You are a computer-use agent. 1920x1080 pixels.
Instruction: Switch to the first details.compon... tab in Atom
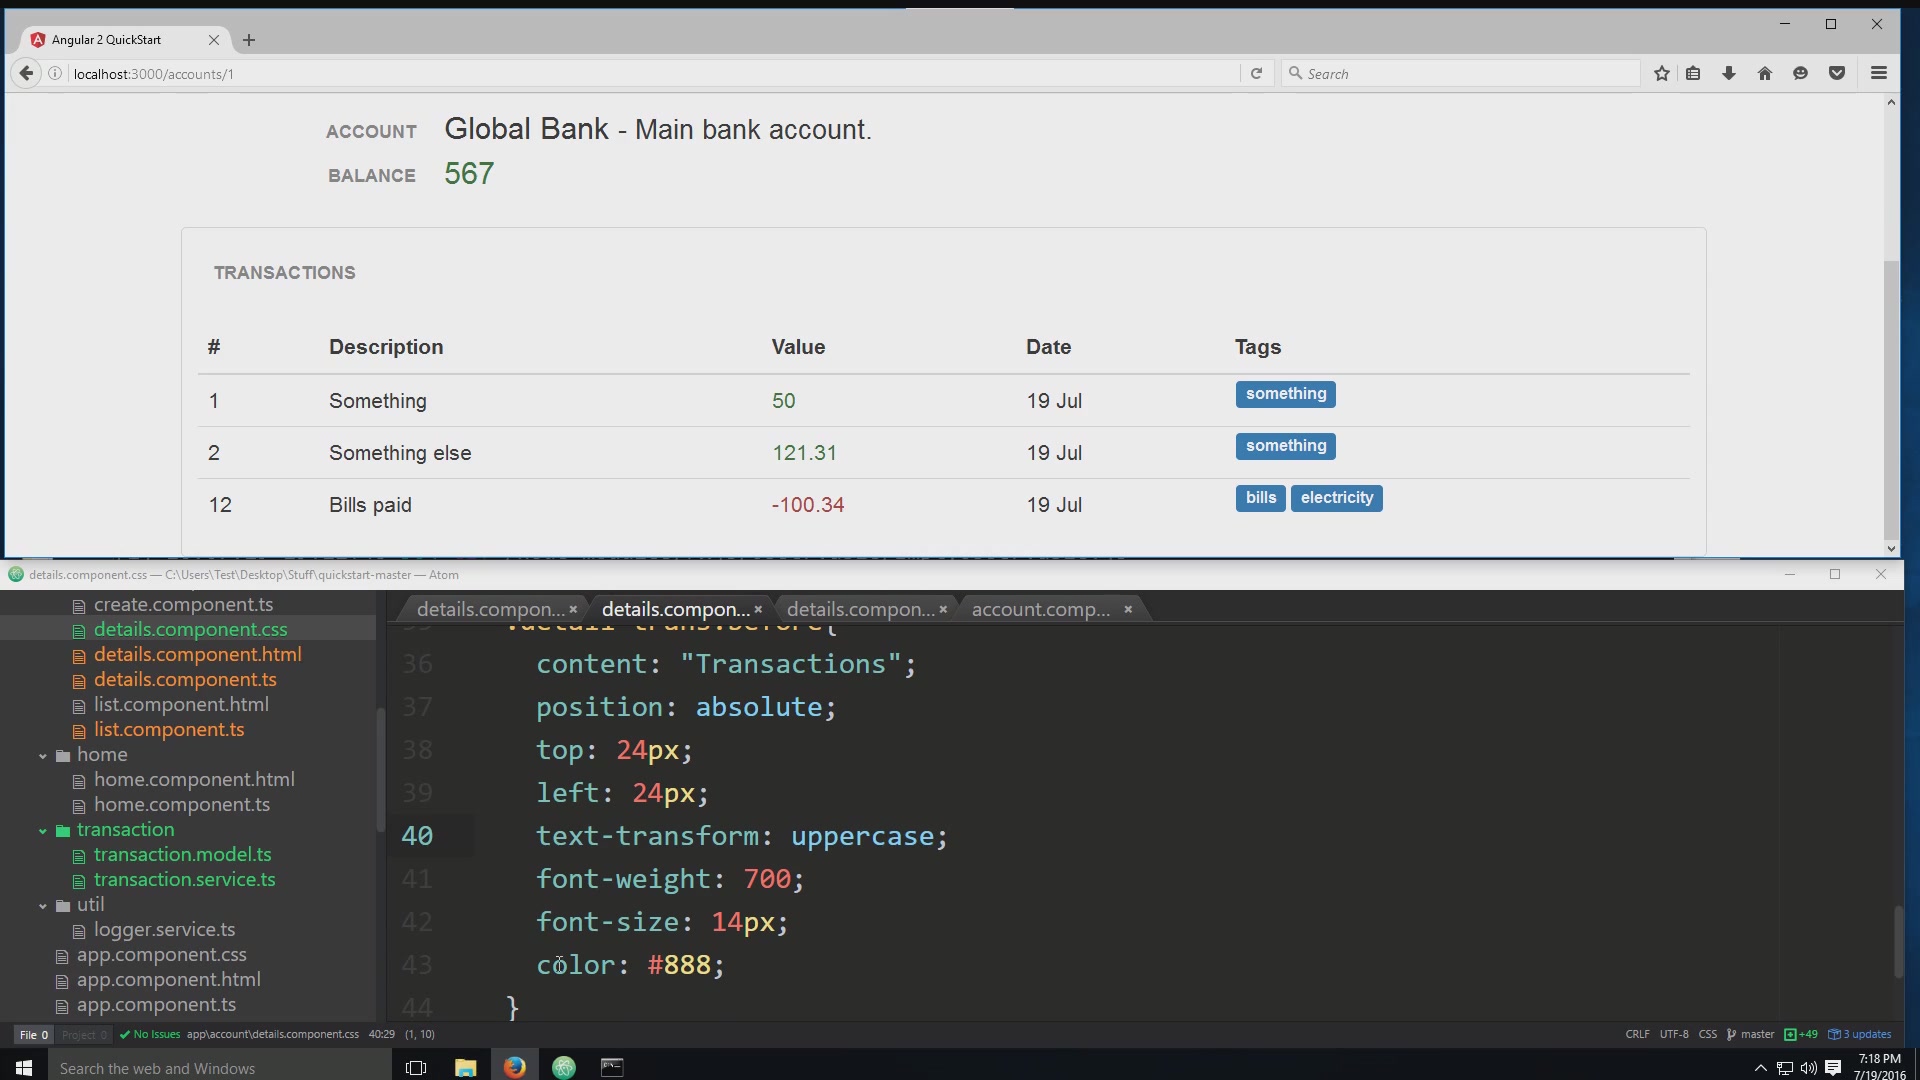[489, 609]
